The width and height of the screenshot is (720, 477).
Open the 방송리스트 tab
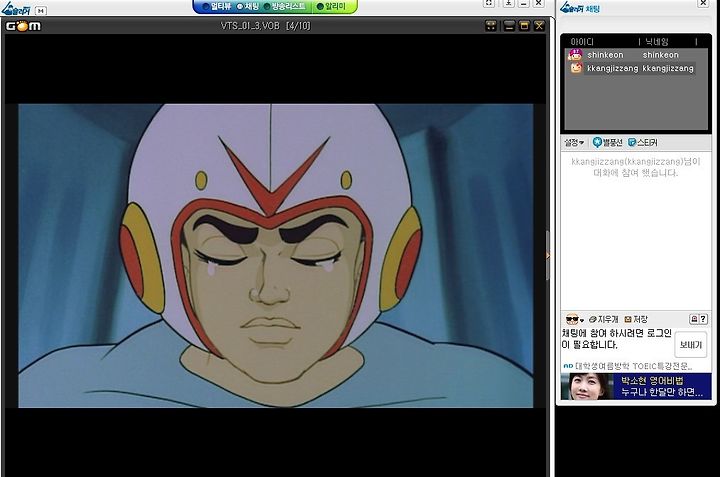click(x=285, y=6)
